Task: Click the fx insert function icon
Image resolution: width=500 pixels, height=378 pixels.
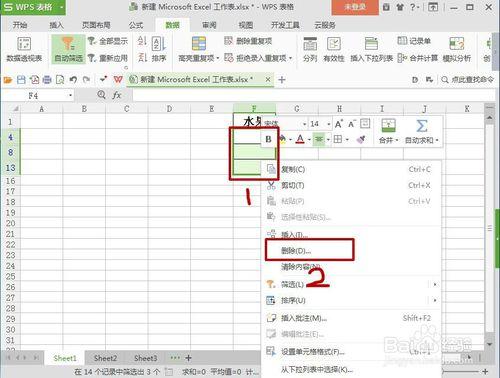Action: [x=116, y=95]
